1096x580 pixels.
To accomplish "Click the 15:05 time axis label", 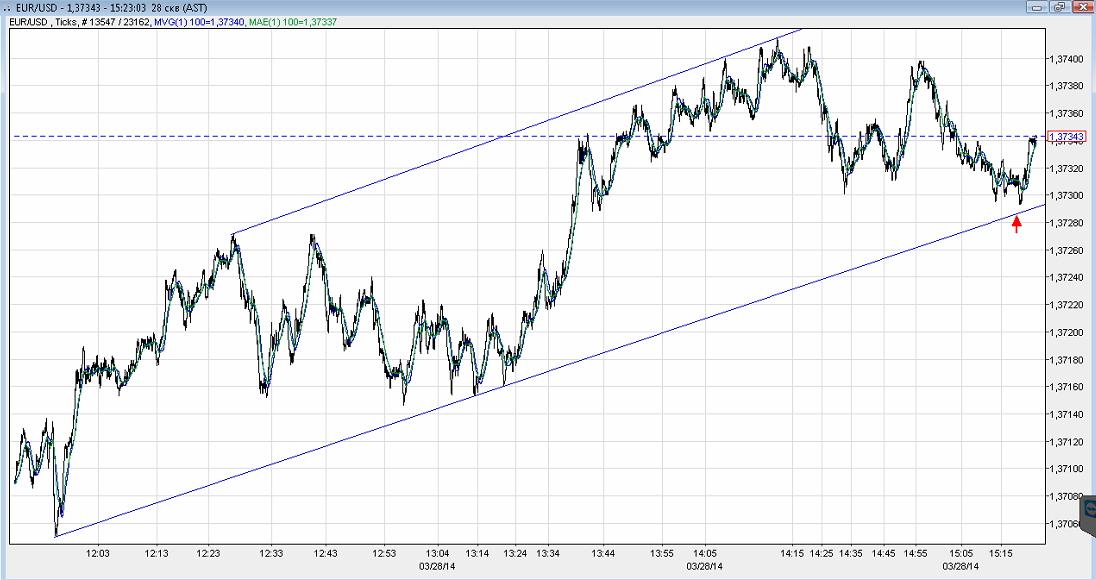I will pos(961,553).
